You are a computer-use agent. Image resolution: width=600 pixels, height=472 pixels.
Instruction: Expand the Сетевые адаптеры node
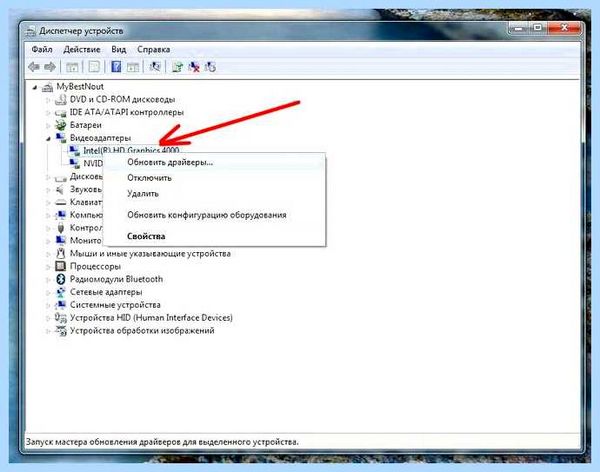[48, 292]
